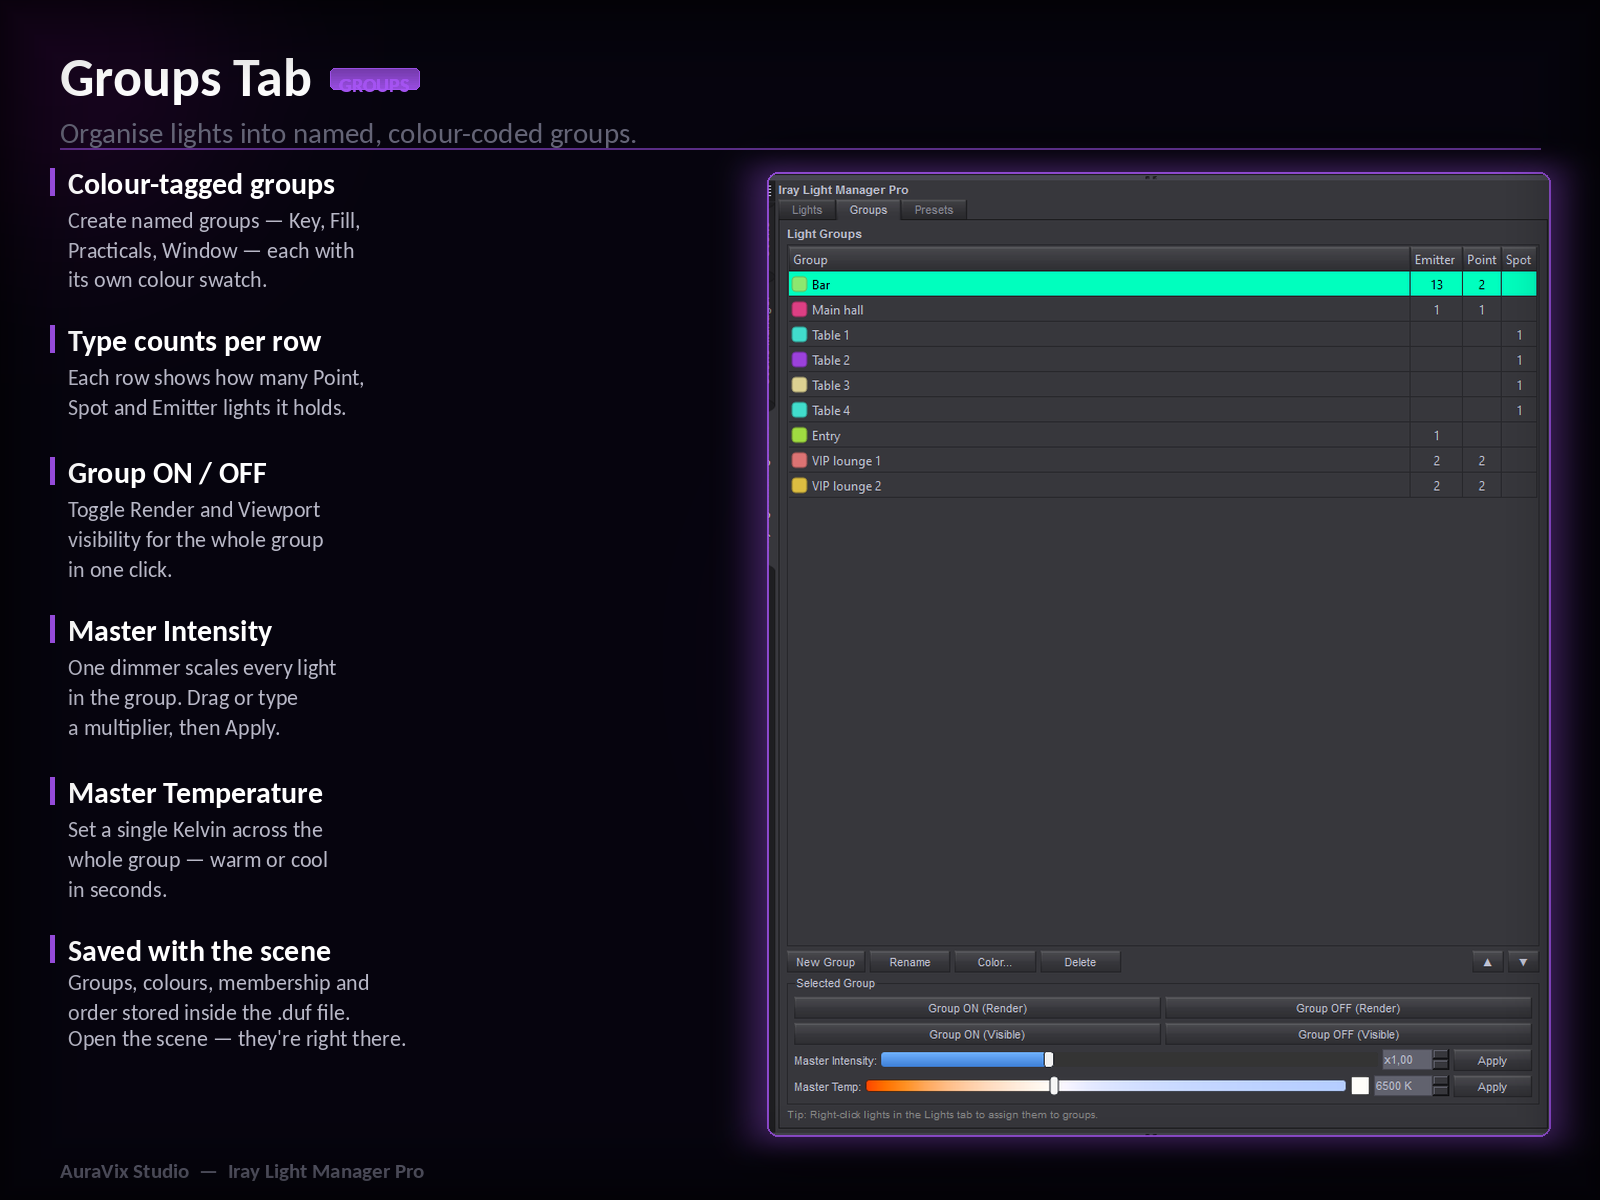Increase Master Intensity with stepper up
This screenshot has width=1600, height=1200.
1440,1055
